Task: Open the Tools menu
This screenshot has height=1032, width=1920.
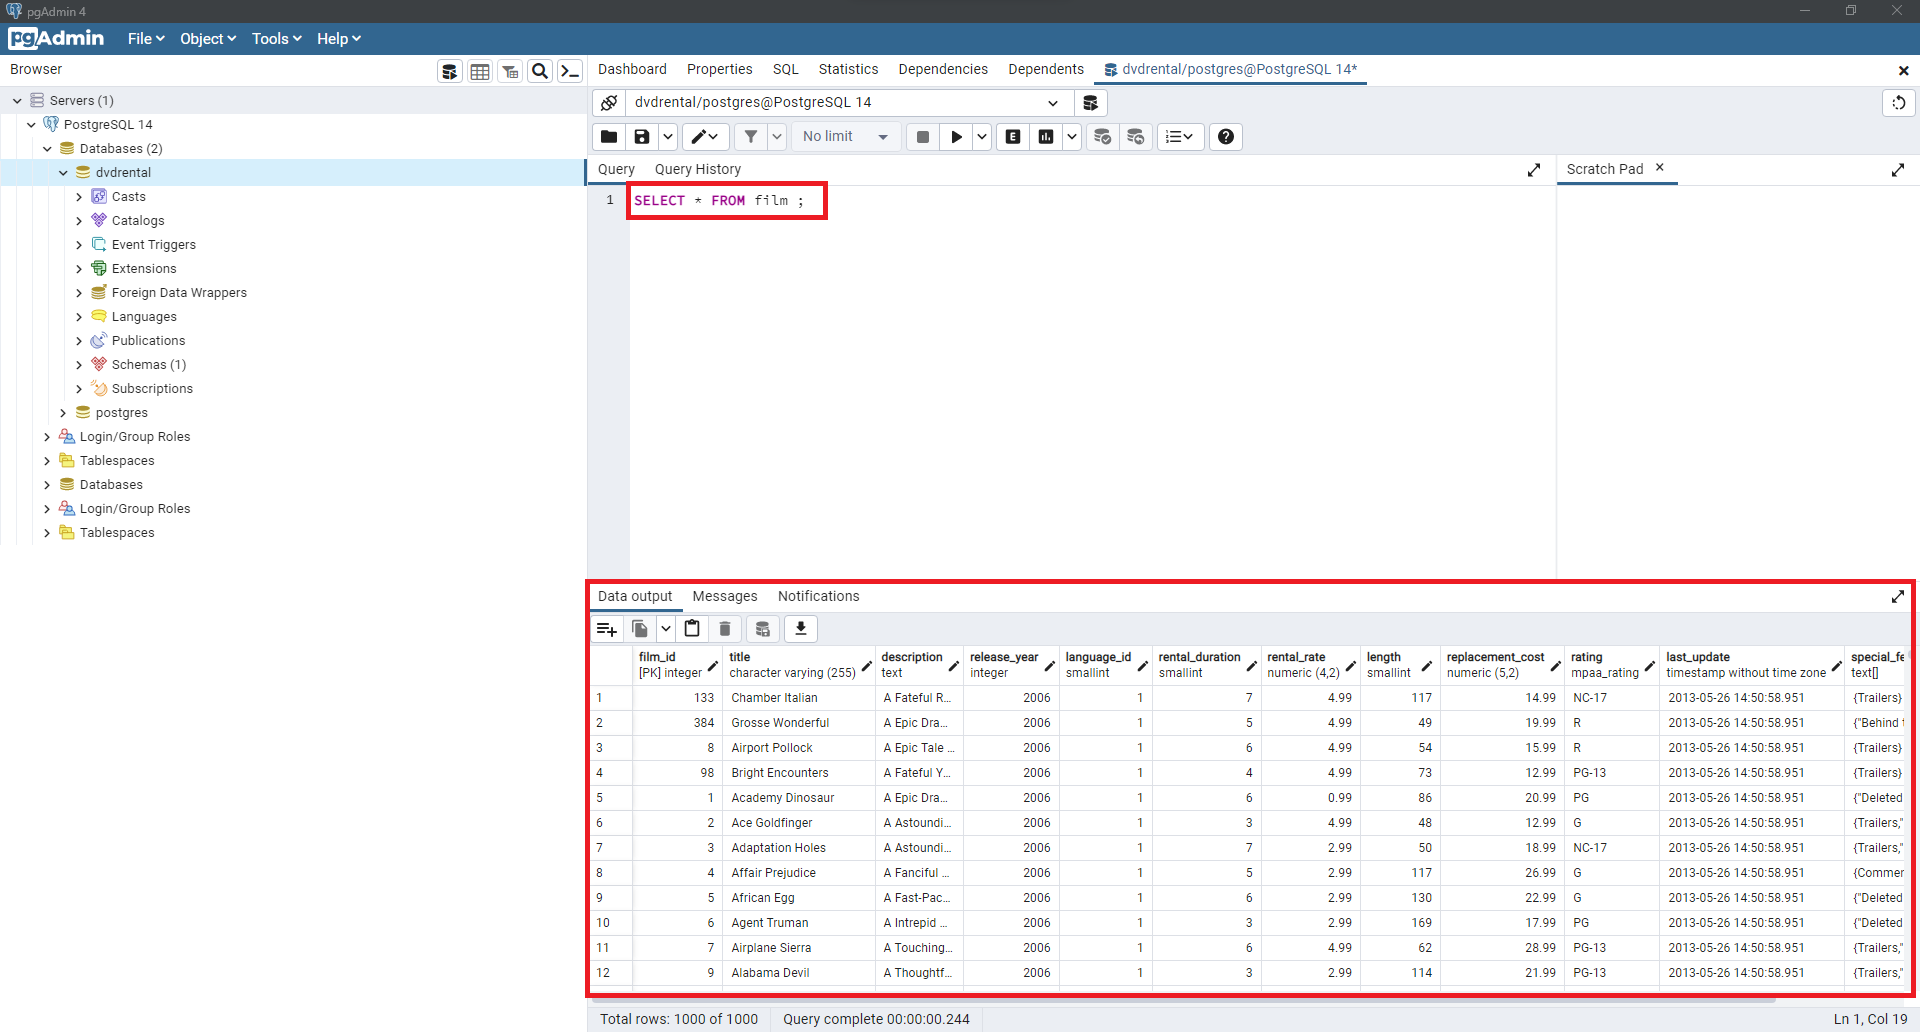Action: tap(276, 38)
